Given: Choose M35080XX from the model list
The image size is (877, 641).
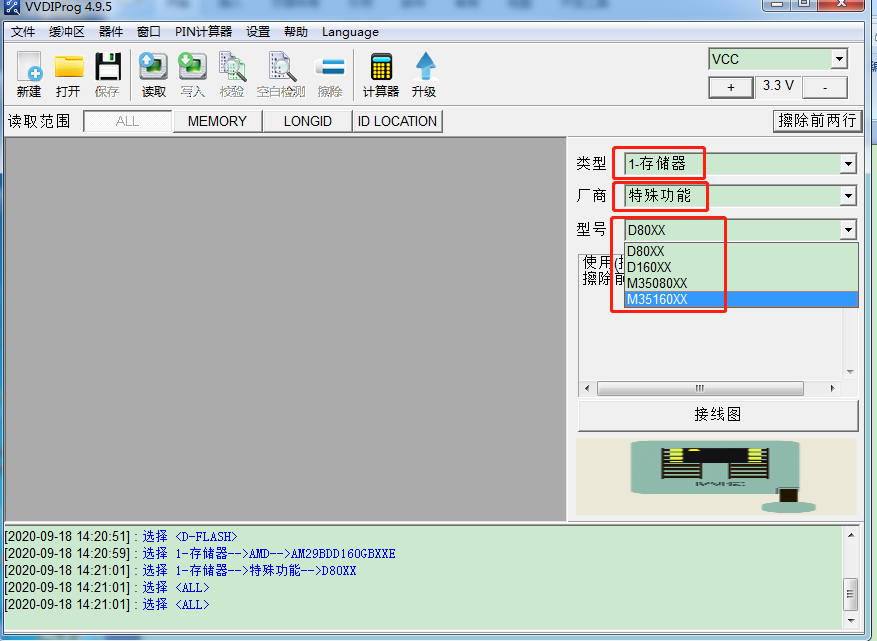Looking at the screenshot, I should 657,283.
